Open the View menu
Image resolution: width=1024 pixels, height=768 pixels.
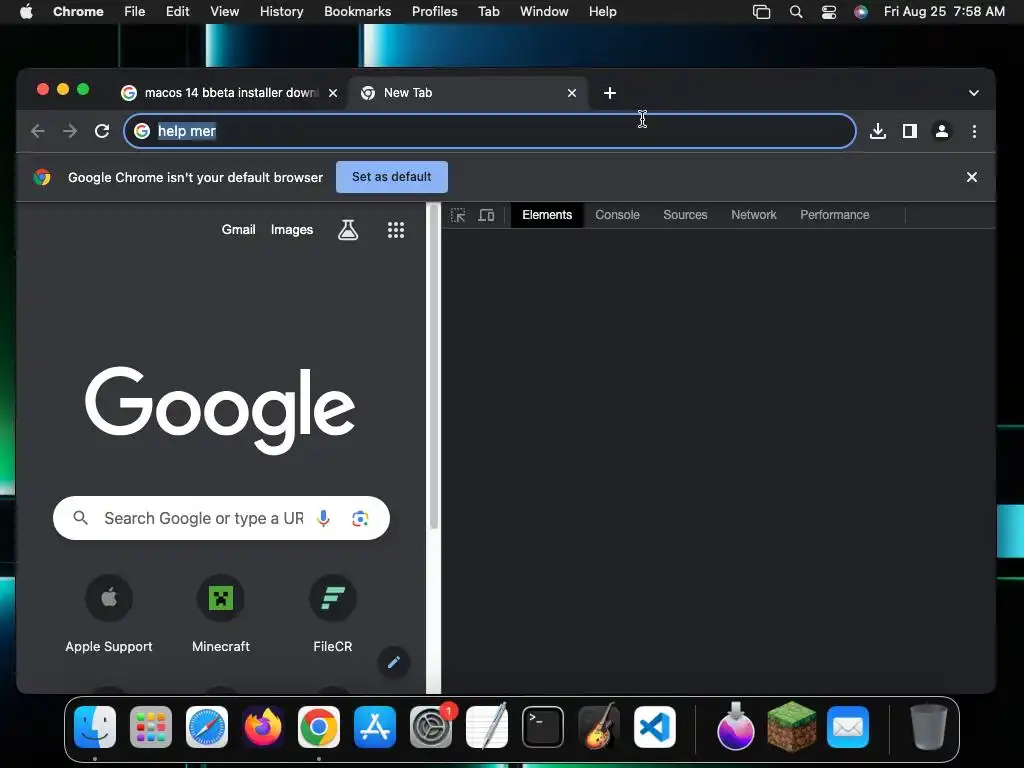point(224,12)
